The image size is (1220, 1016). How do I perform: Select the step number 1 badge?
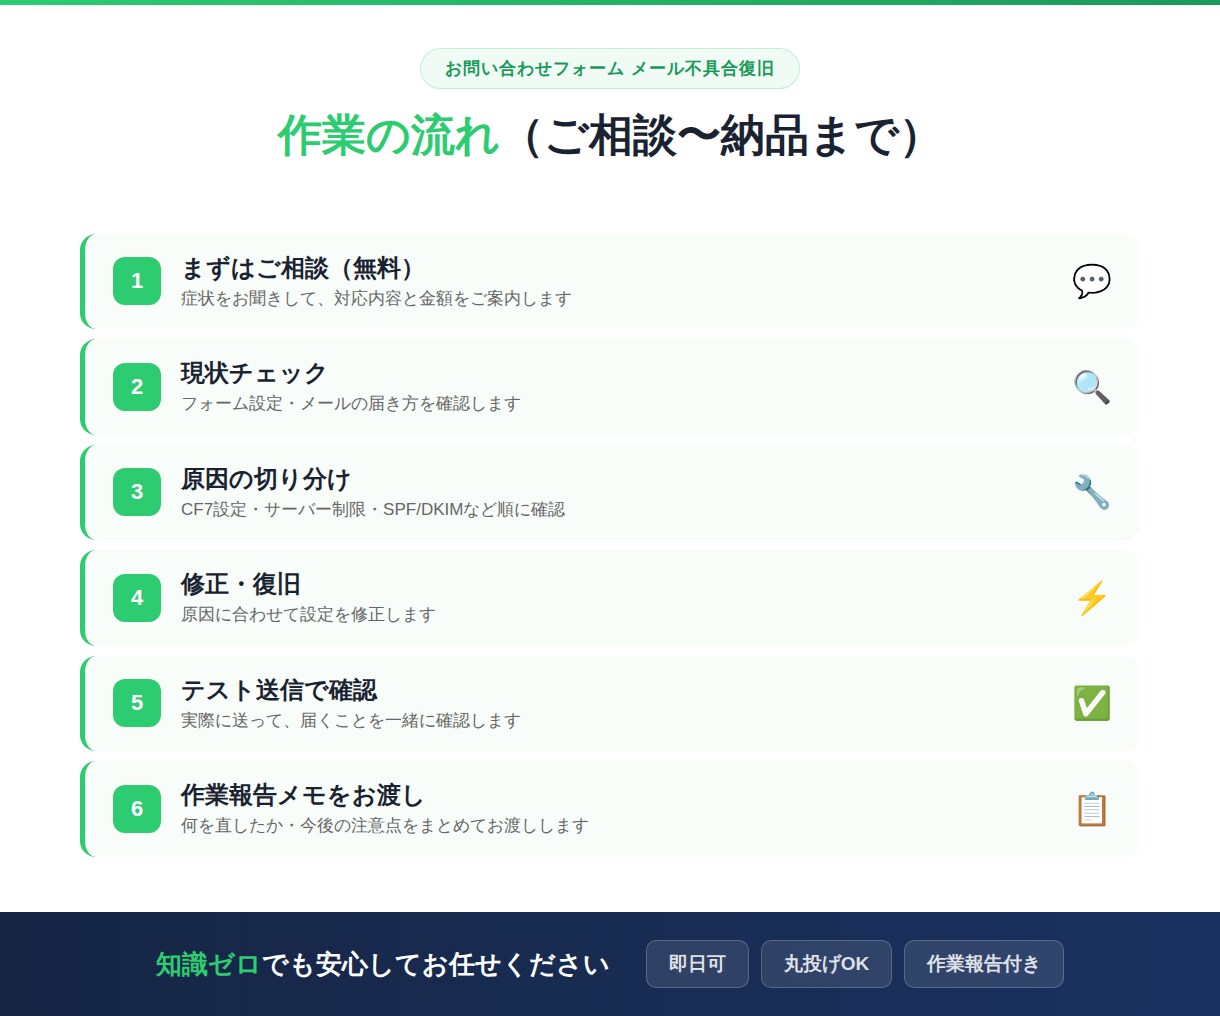[x=137, y=281]
